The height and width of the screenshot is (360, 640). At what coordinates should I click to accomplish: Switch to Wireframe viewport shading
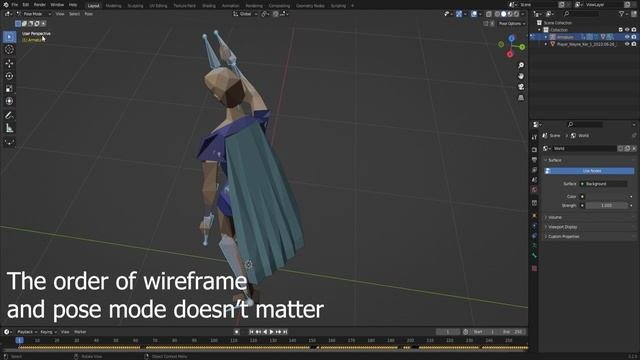coord(497,14)
